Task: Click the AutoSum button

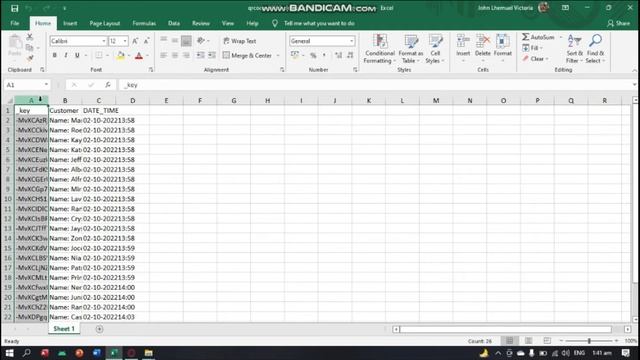Action: [538, 37]
